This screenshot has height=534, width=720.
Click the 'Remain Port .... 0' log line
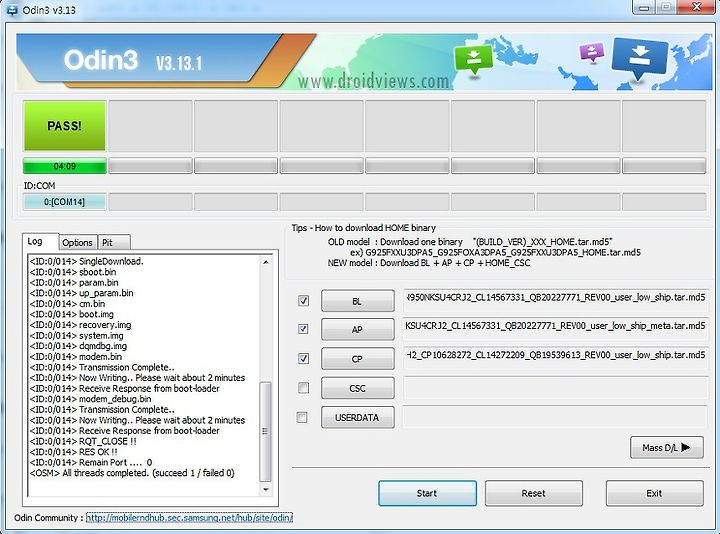pyautogui.click(x=91, y=462)
